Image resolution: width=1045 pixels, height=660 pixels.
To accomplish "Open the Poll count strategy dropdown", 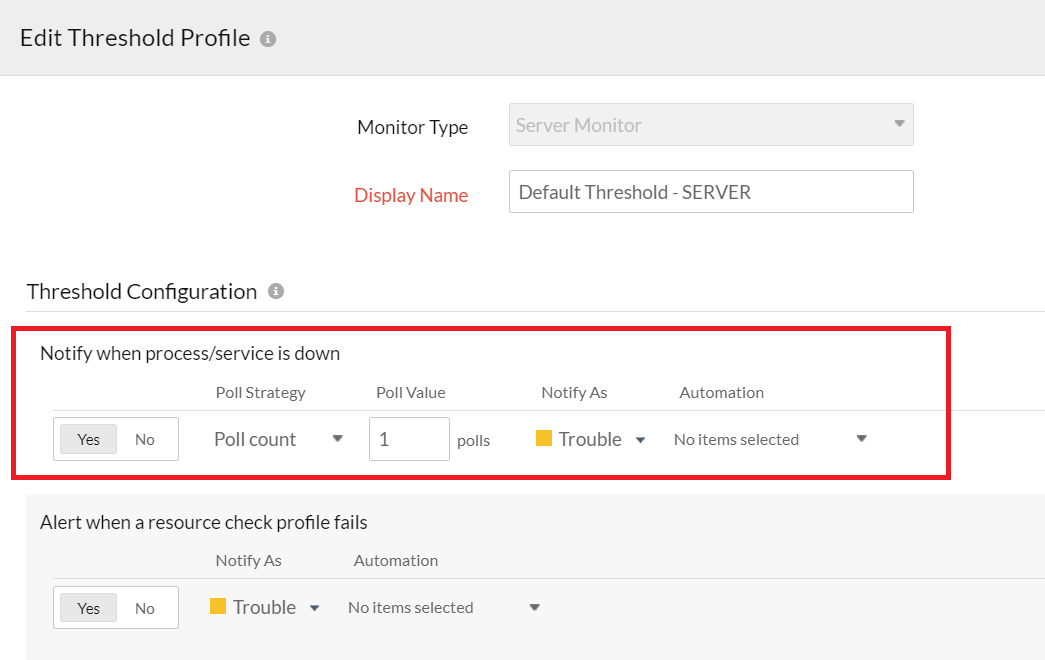I will pos(279,439).
